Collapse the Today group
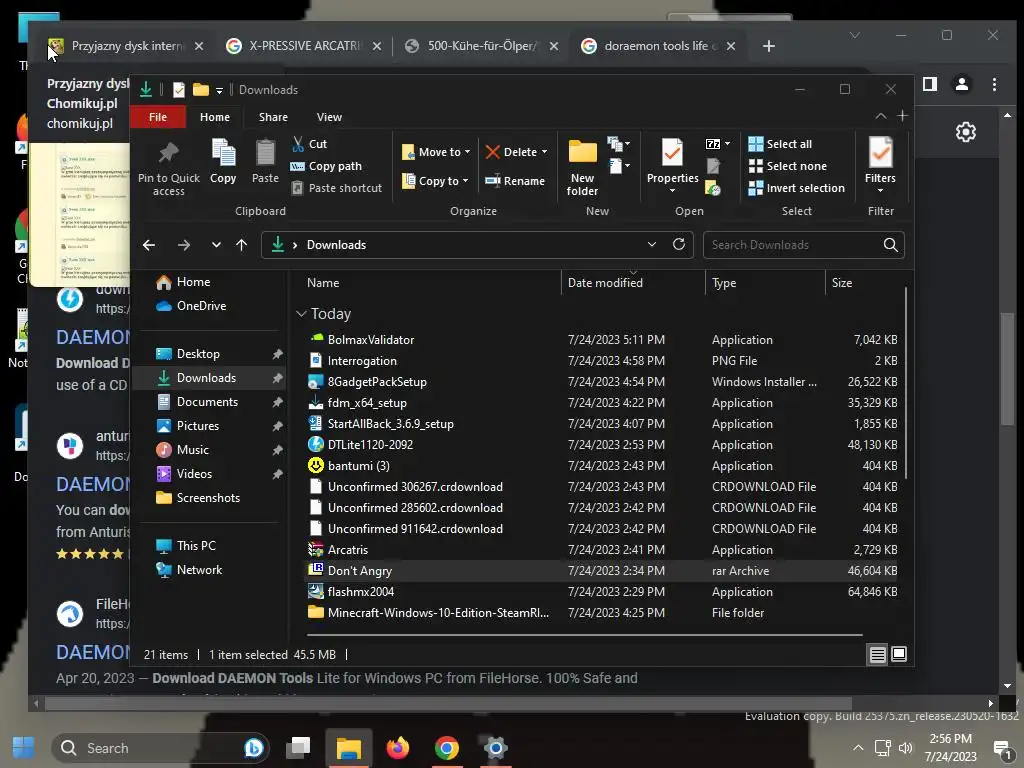The width and height of the screenshot is (1024, 768). [301, 314]
